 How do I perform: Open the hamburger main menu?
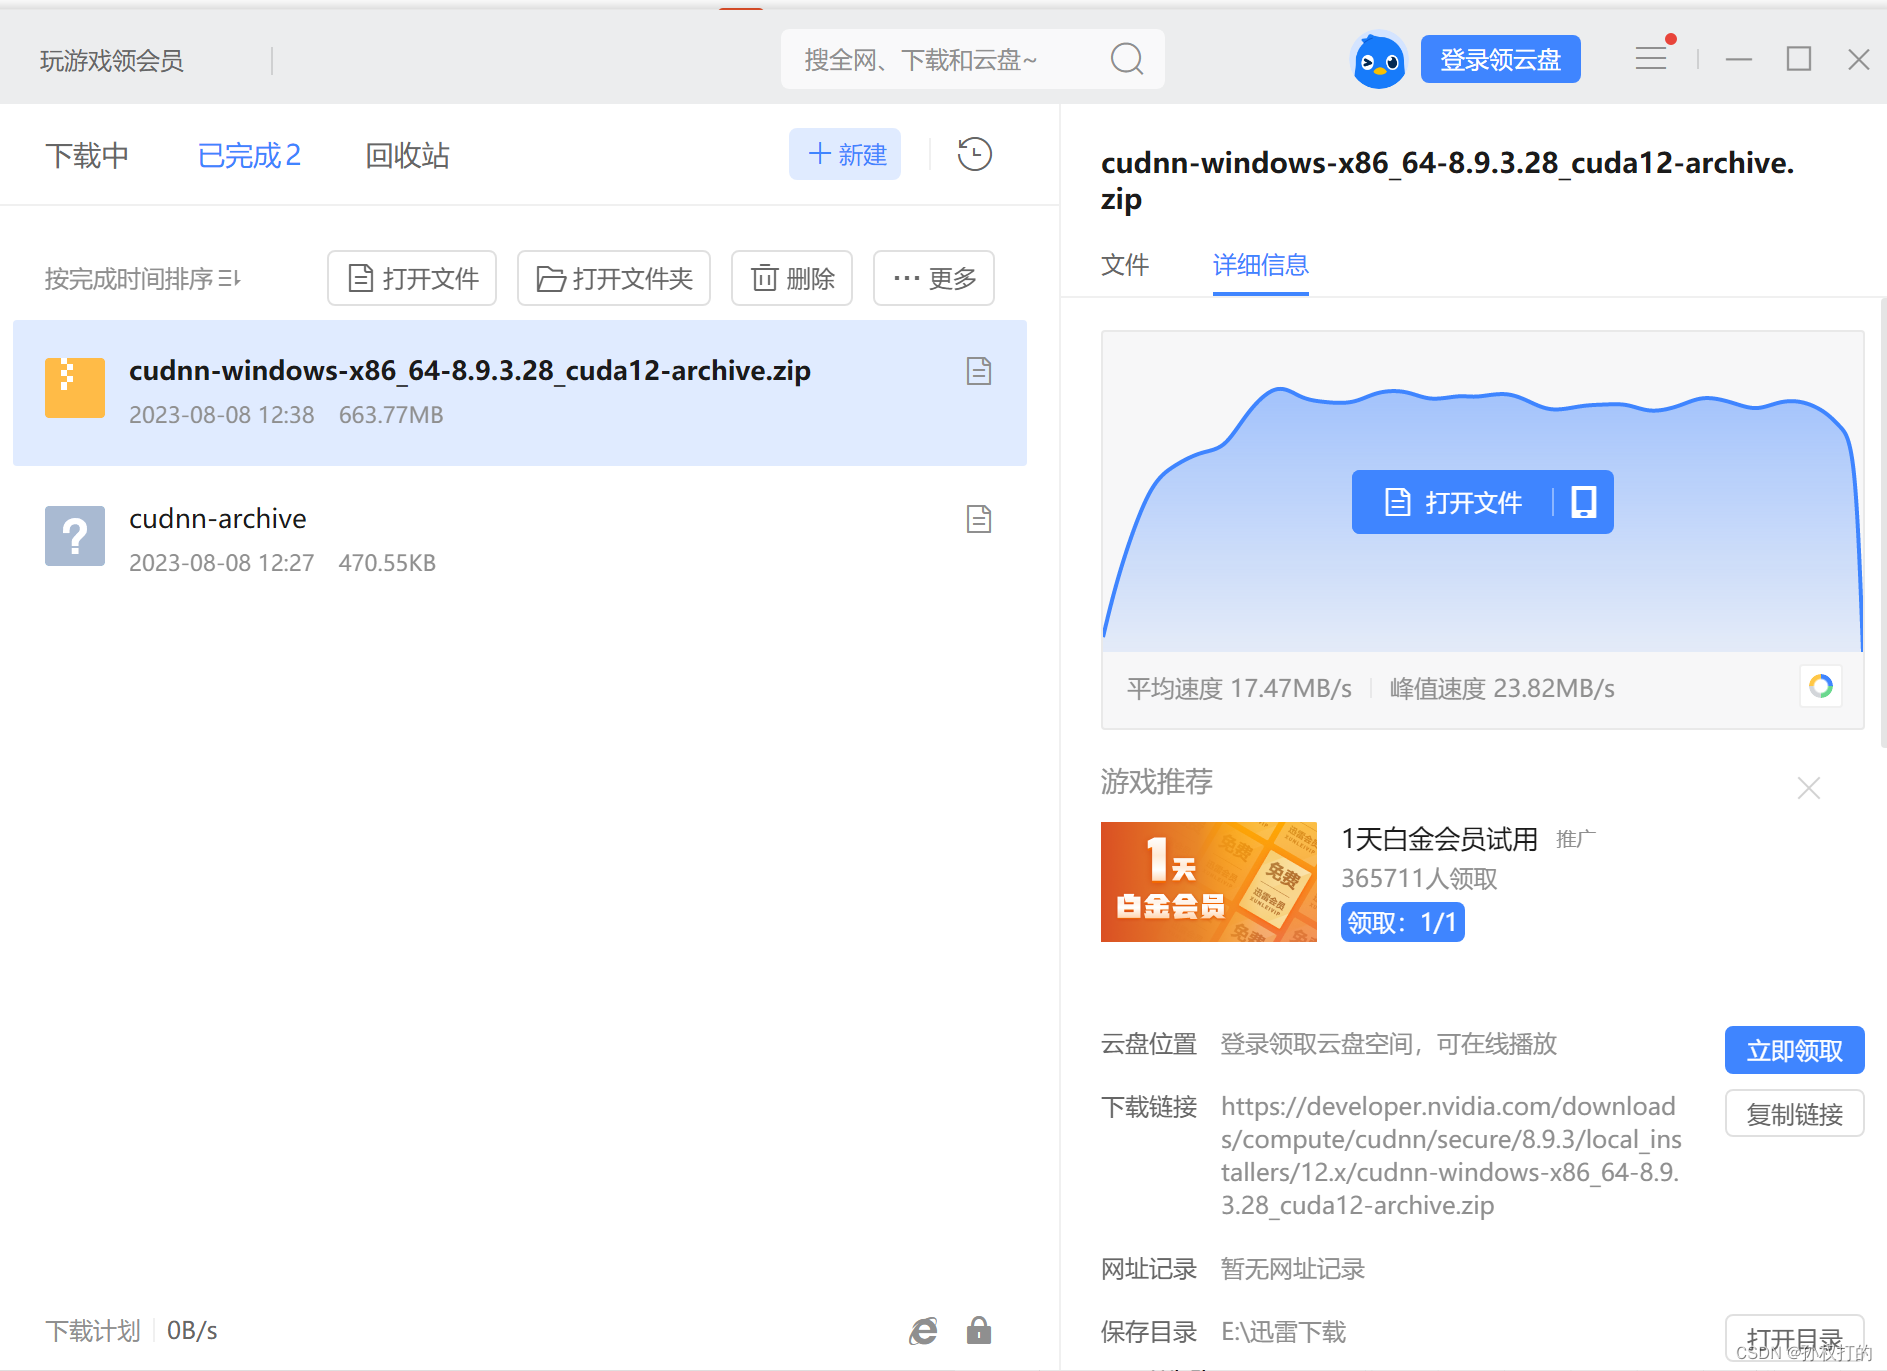pyautogui.click(x=1651, y=59)
